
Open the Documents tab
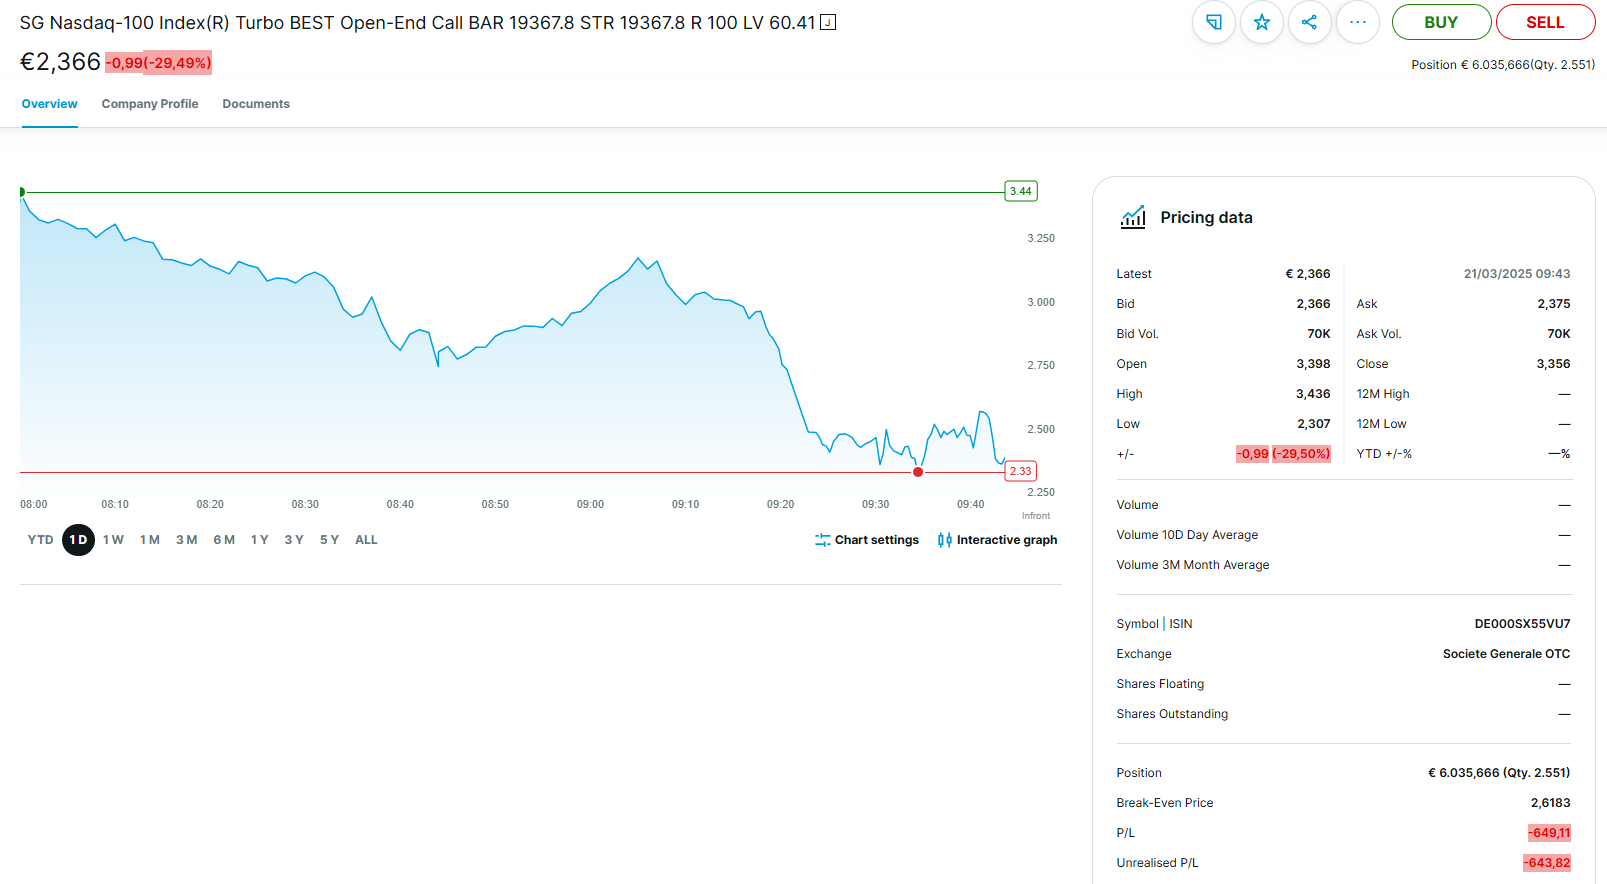point(256,104)
